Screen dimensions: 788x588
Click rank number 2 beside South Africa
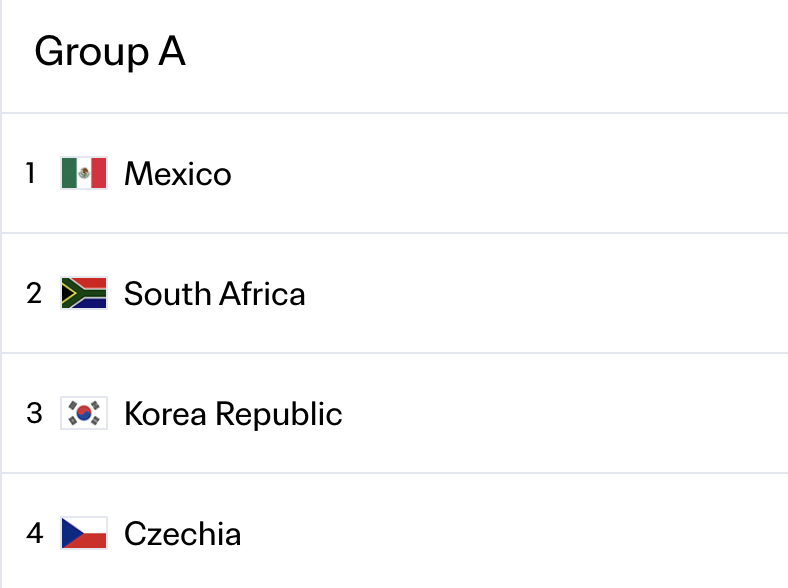pyautogui.click(x=34, y=293)
